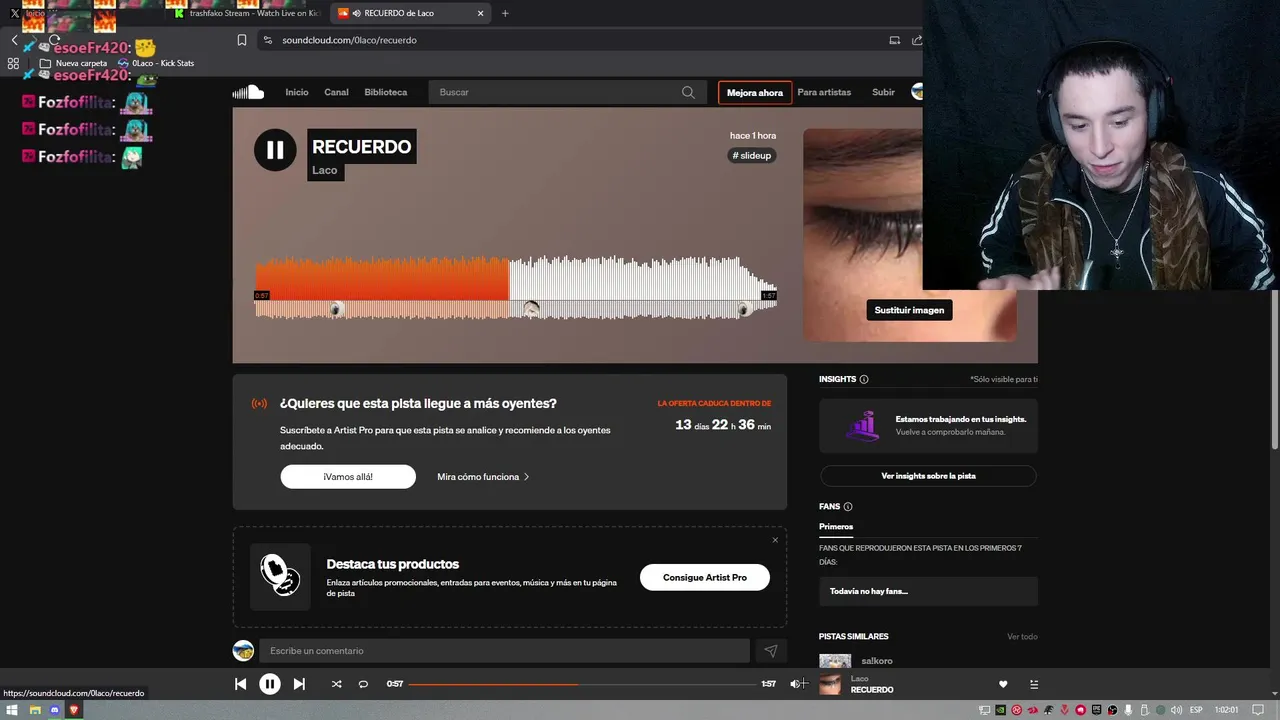Open the cast screen icon in the address bar

(x=894, y=40)
